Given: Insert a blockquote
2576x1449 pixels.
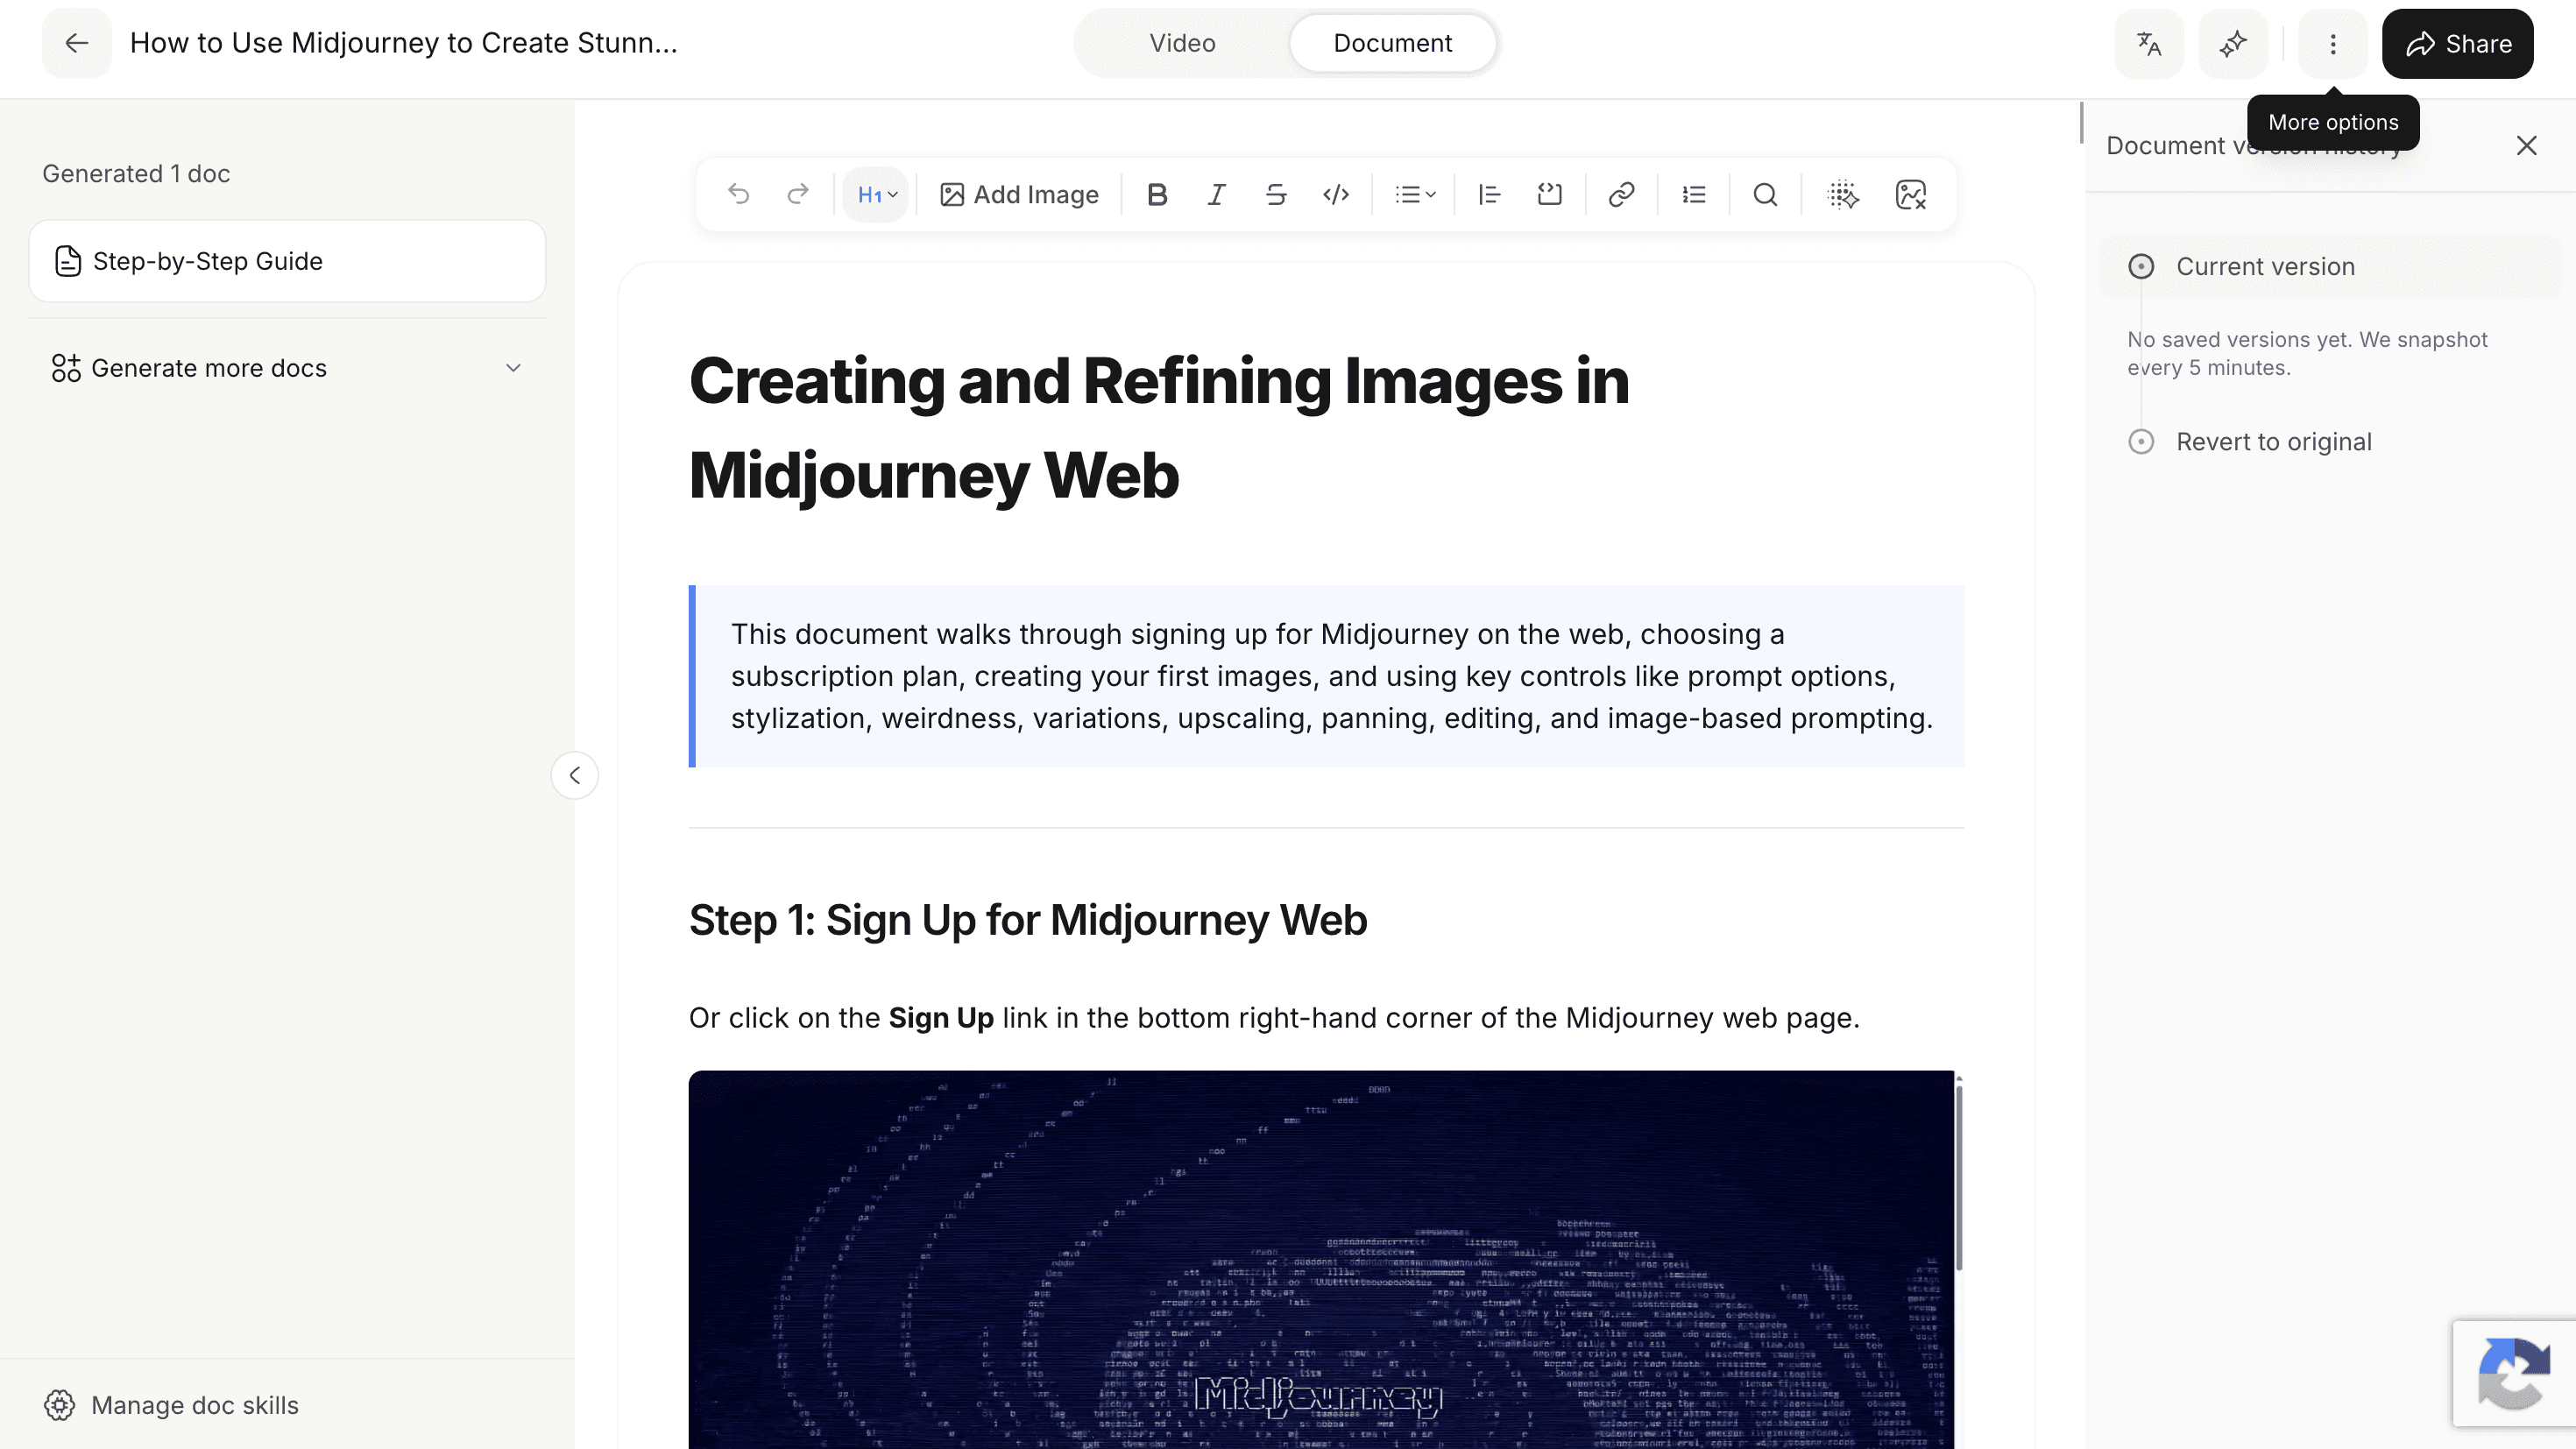Looking at the screenshot, I should tap(1489, 194).
